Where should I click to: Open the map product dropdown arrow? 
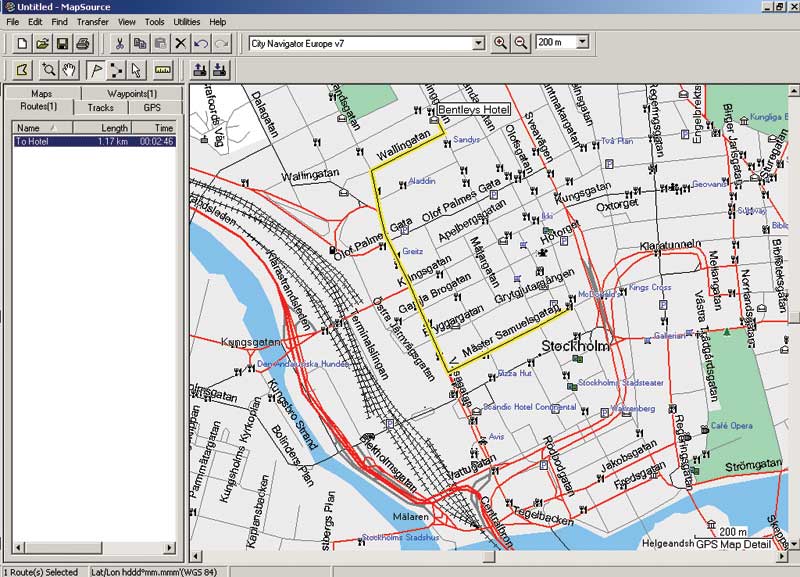pos(478,43)
